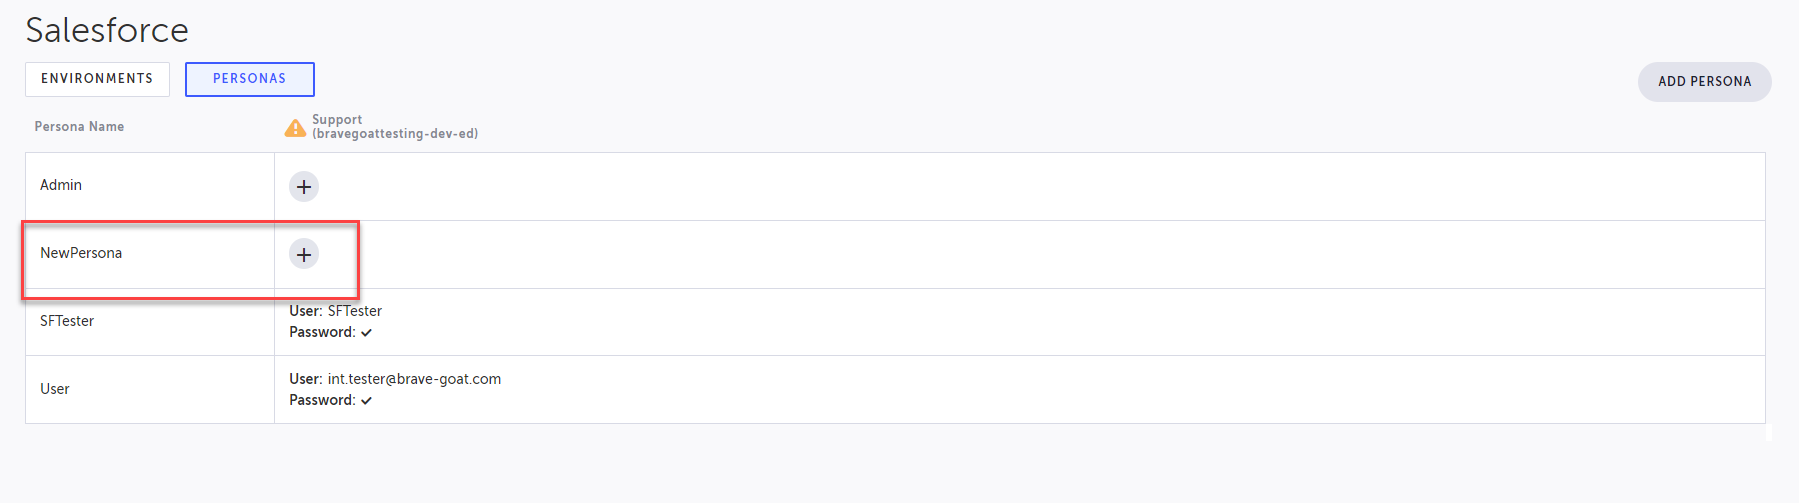
Task: Click the password checkmark for int.tester user
Action: [x=367, y=401]
